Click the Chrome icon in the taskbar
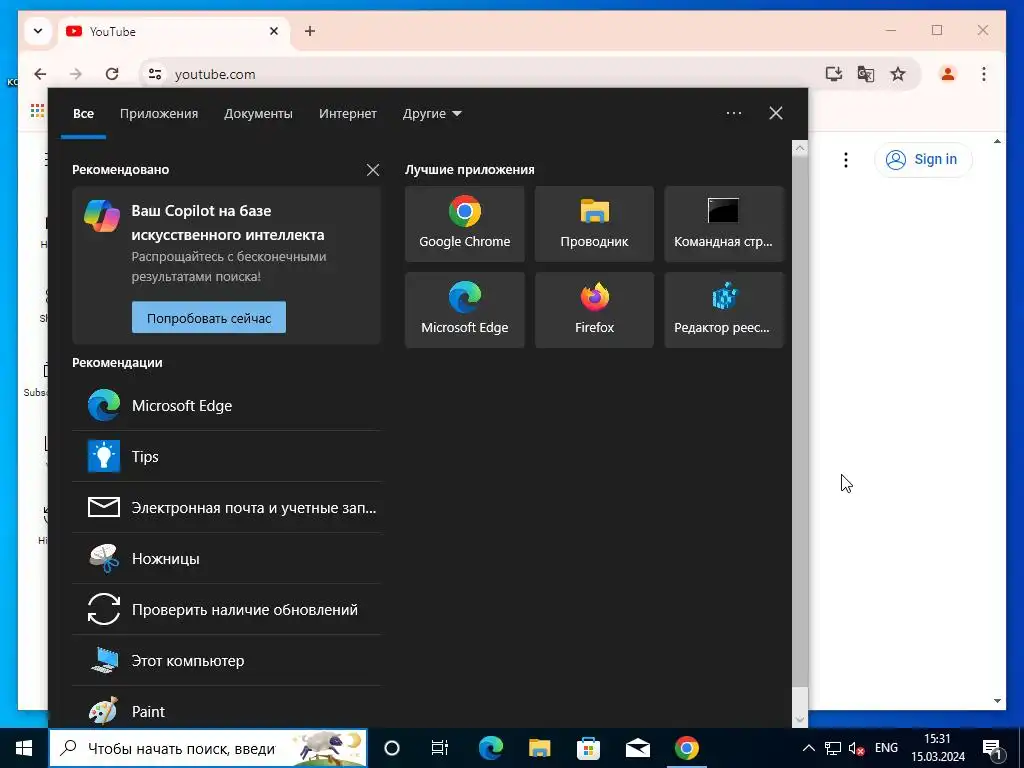1024x768 pixels. [686, 748]
